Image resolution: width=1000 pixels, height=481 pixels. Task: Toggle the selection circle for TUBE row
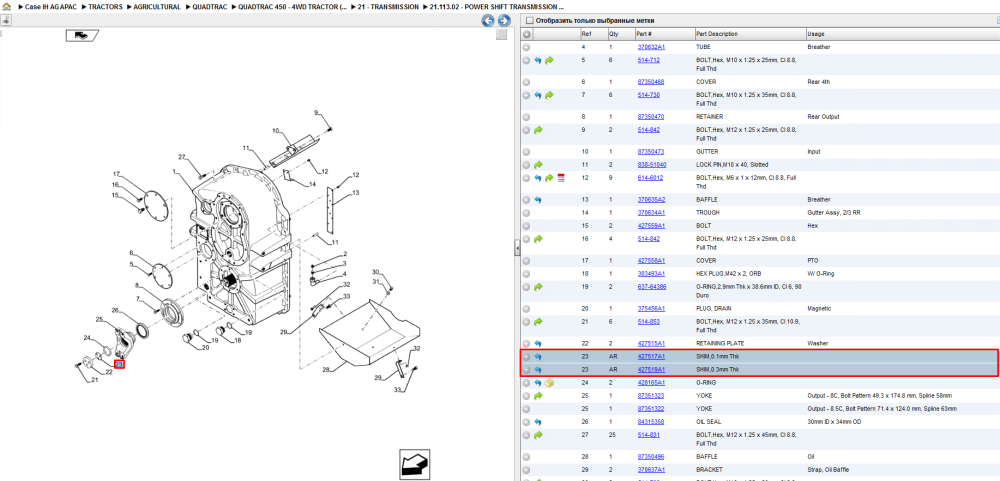coord(526,47)
